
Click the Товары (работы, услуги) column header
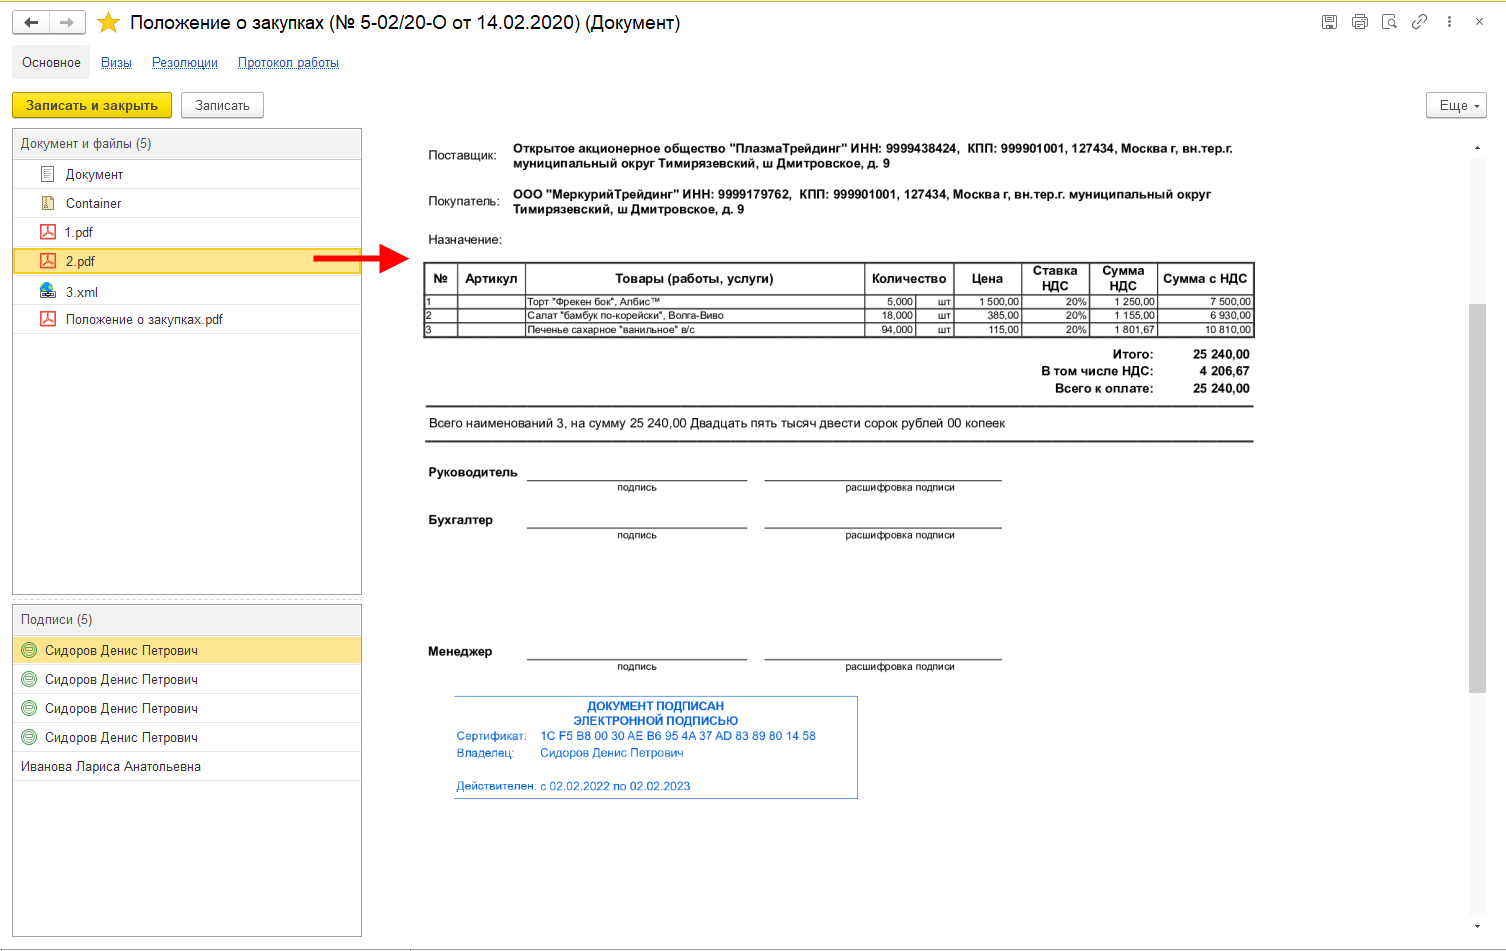coord(694,278)
